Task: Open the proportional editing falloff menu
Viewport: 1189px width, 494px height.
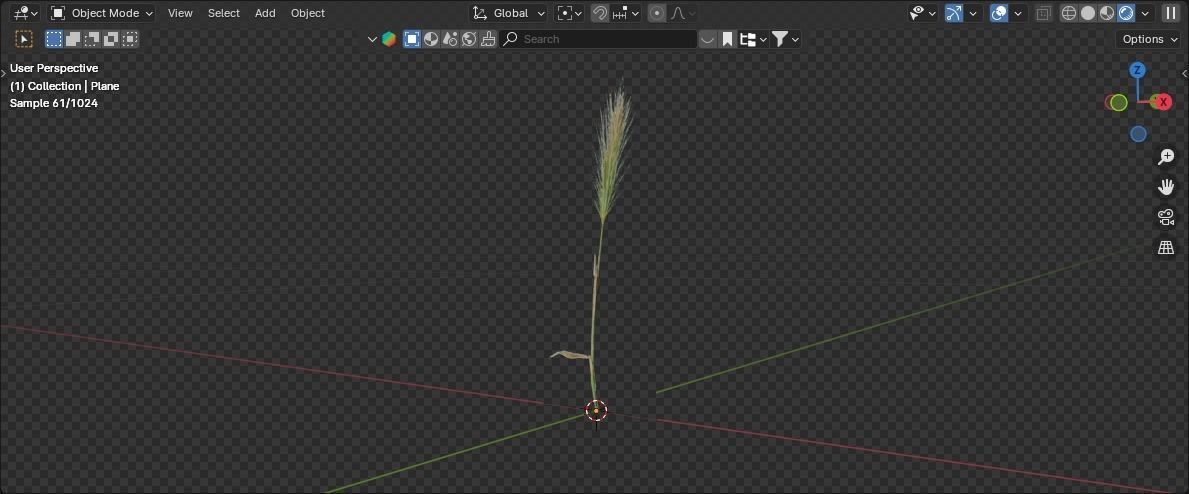Action: 682,13
